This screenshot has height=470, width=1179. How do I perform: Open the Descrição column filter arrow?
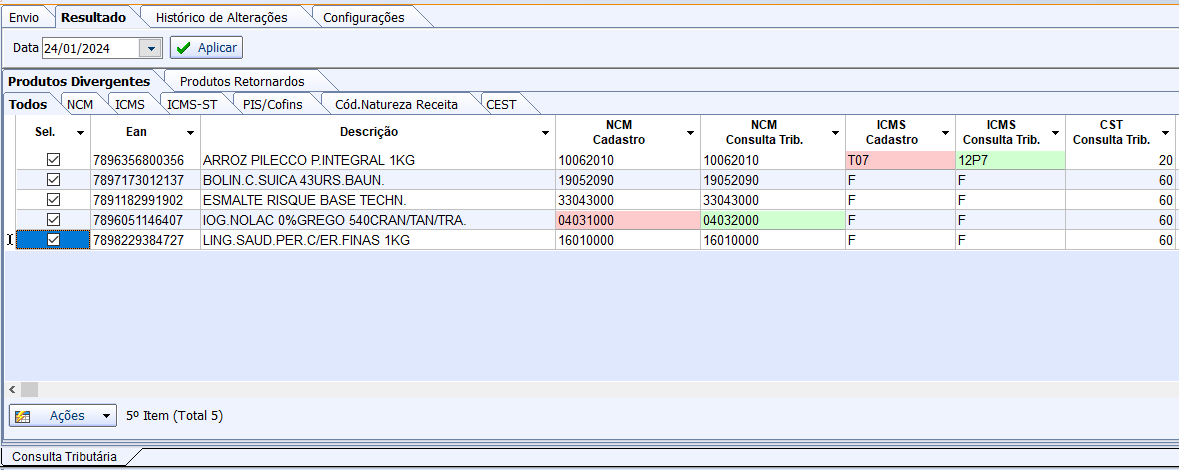[545, 133]
